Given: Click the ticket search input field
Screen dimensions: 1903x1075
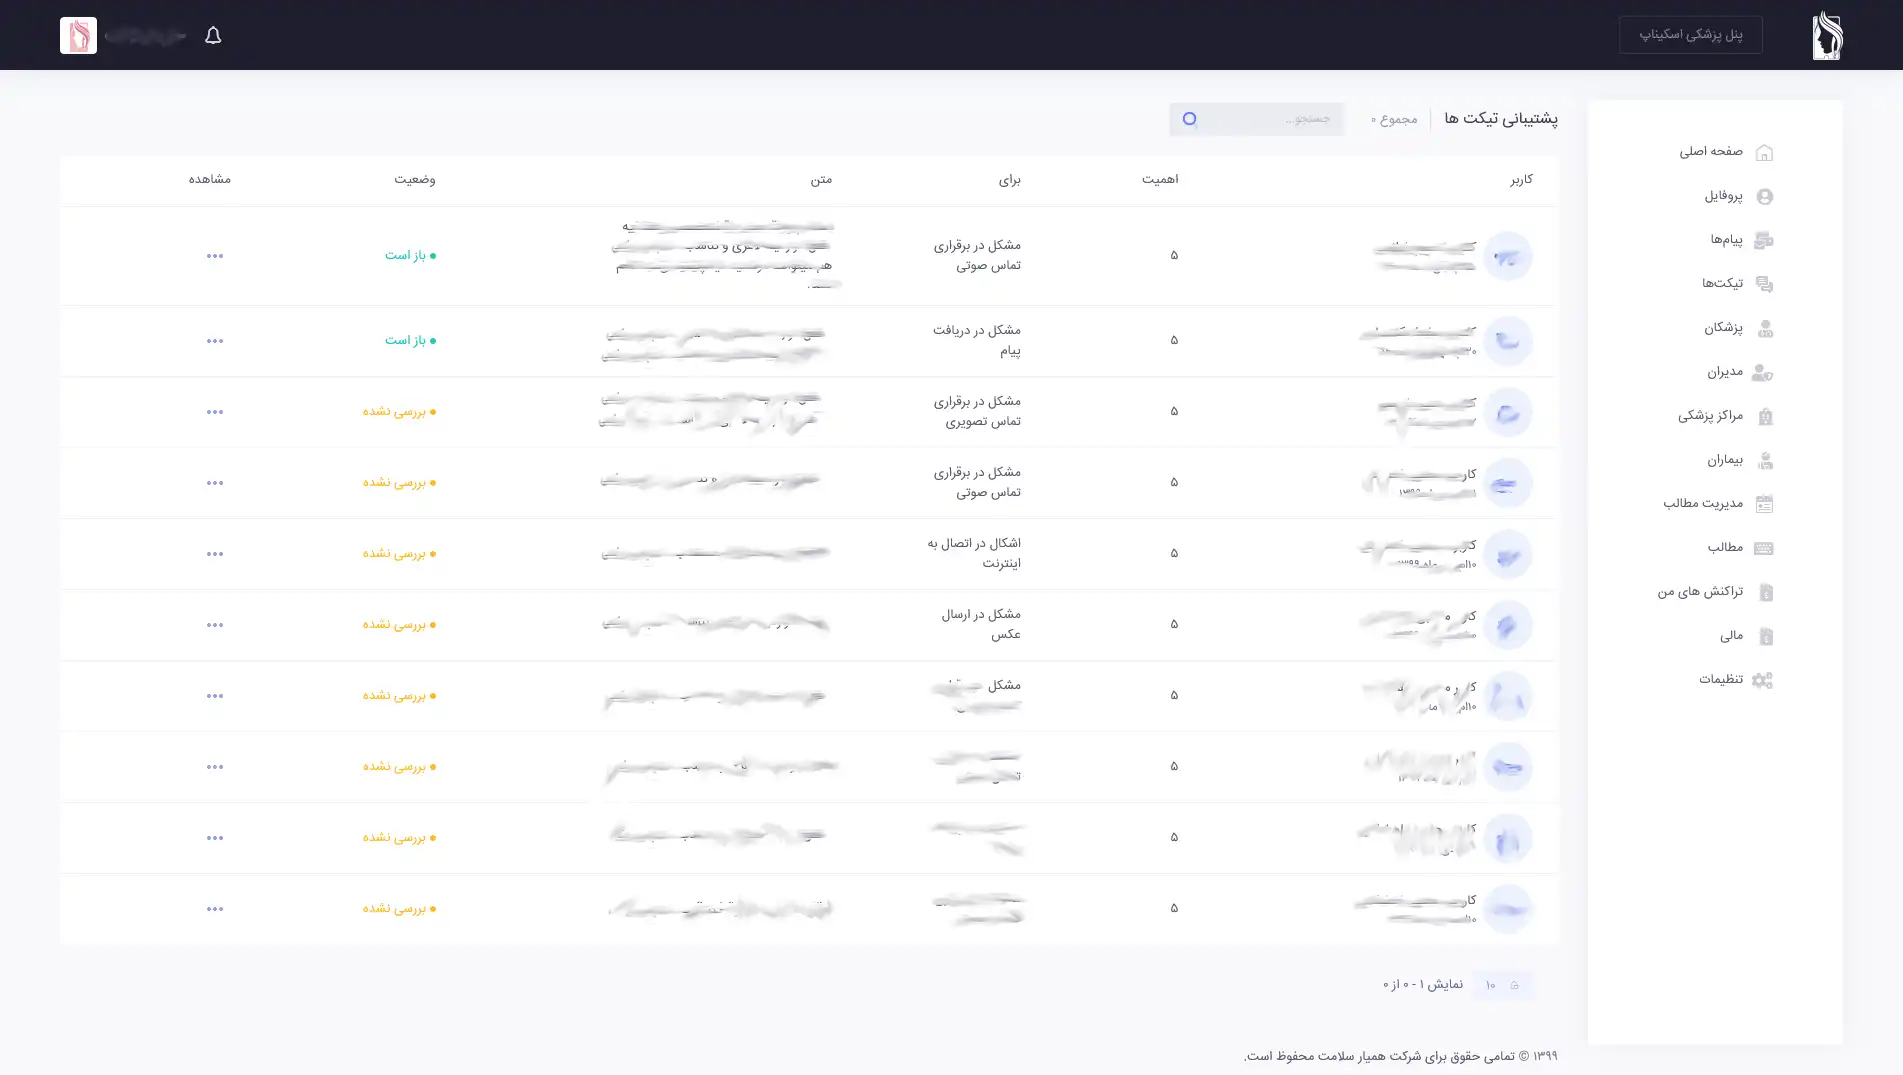Looking at the screenshot, I should coord(1257,119).
